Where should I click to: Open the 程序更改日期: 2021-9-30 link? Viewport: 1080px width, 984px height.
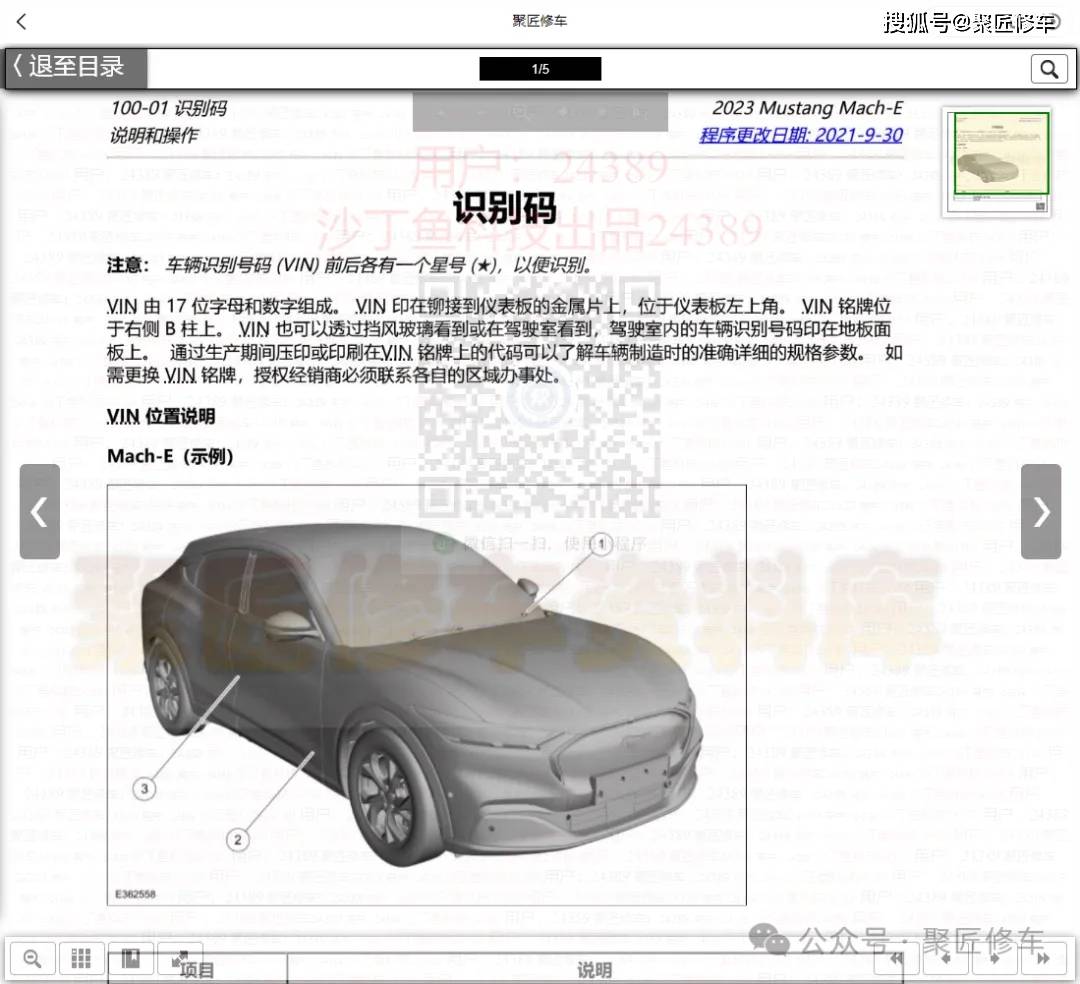[800, 135]
